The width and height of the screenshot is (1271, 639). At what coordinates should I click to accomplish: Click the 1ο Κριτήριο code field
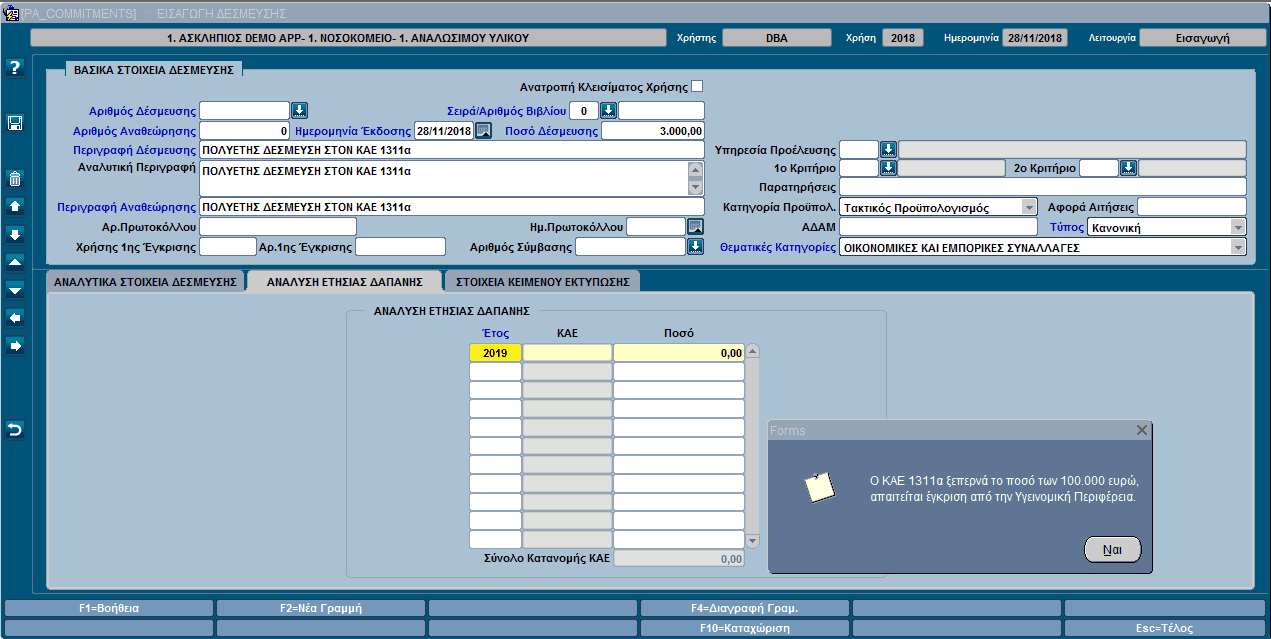[x=859, y=168]
